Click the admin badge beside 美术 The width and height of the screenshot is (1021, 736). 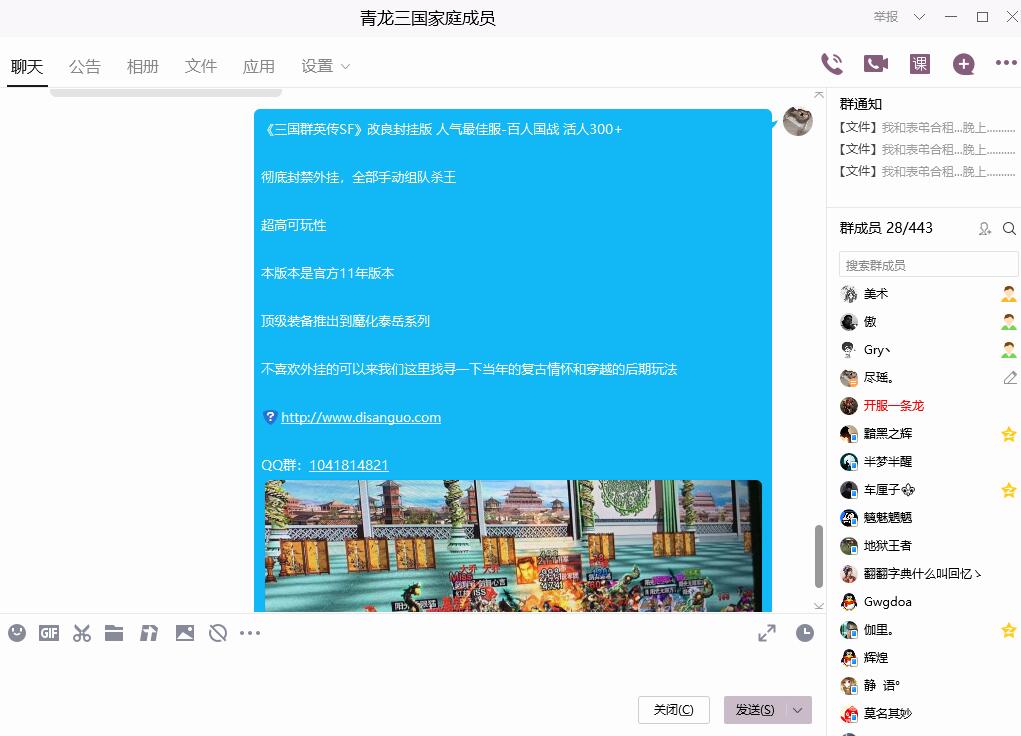[1009, 294]
